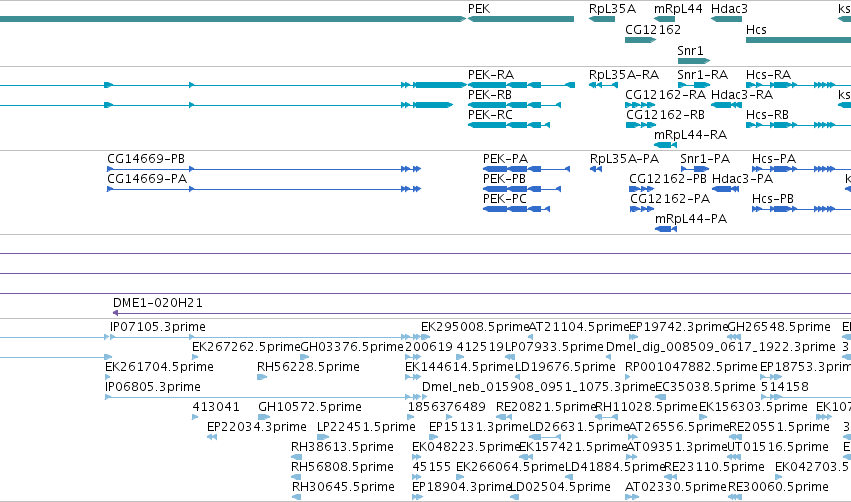Click the PEK-RC transcript label
Viewport: 851px width, 502px height.
[x=490, y=115]
